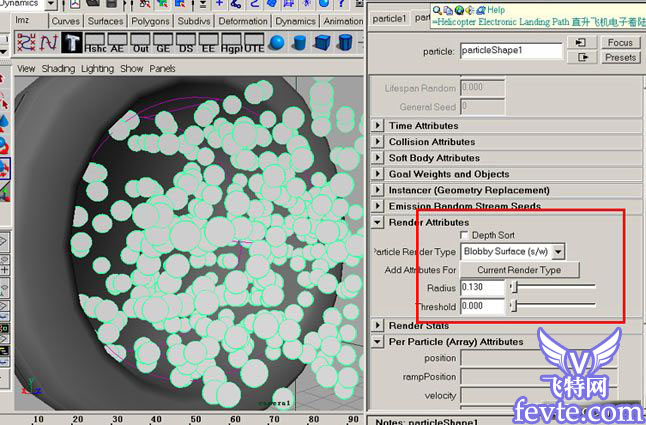Click the GE shelf button
Screen dimensions: 646x425
pyautogui.click(x=163, y=43)
